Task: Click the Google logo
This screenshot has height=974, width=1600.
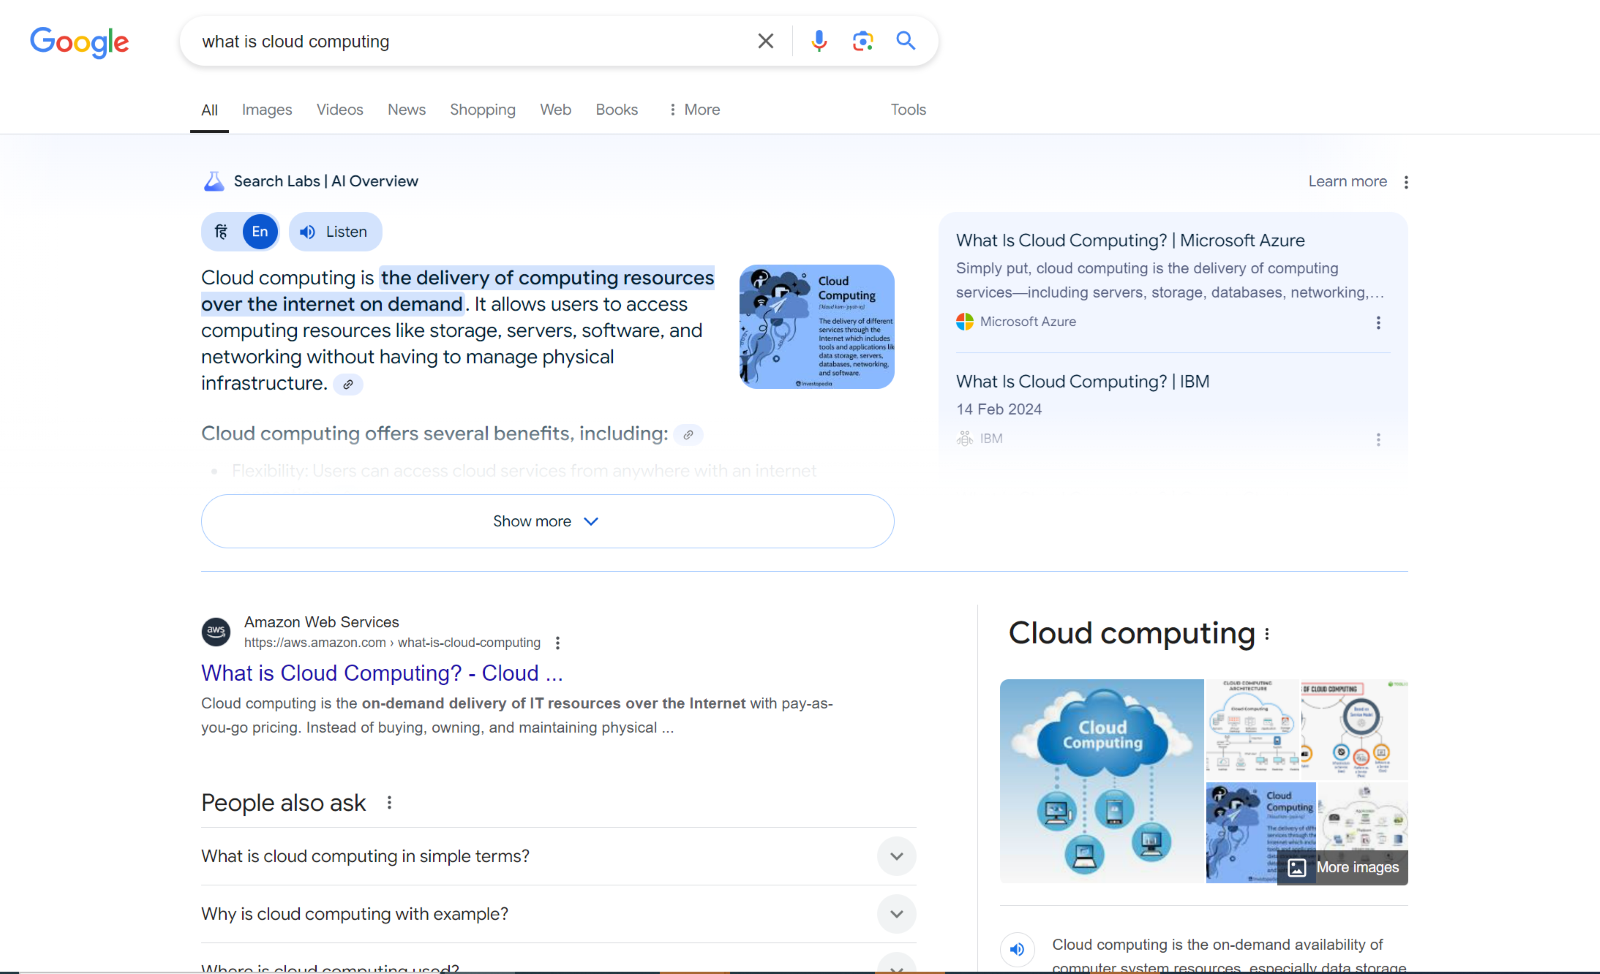Action: (79, 42)
